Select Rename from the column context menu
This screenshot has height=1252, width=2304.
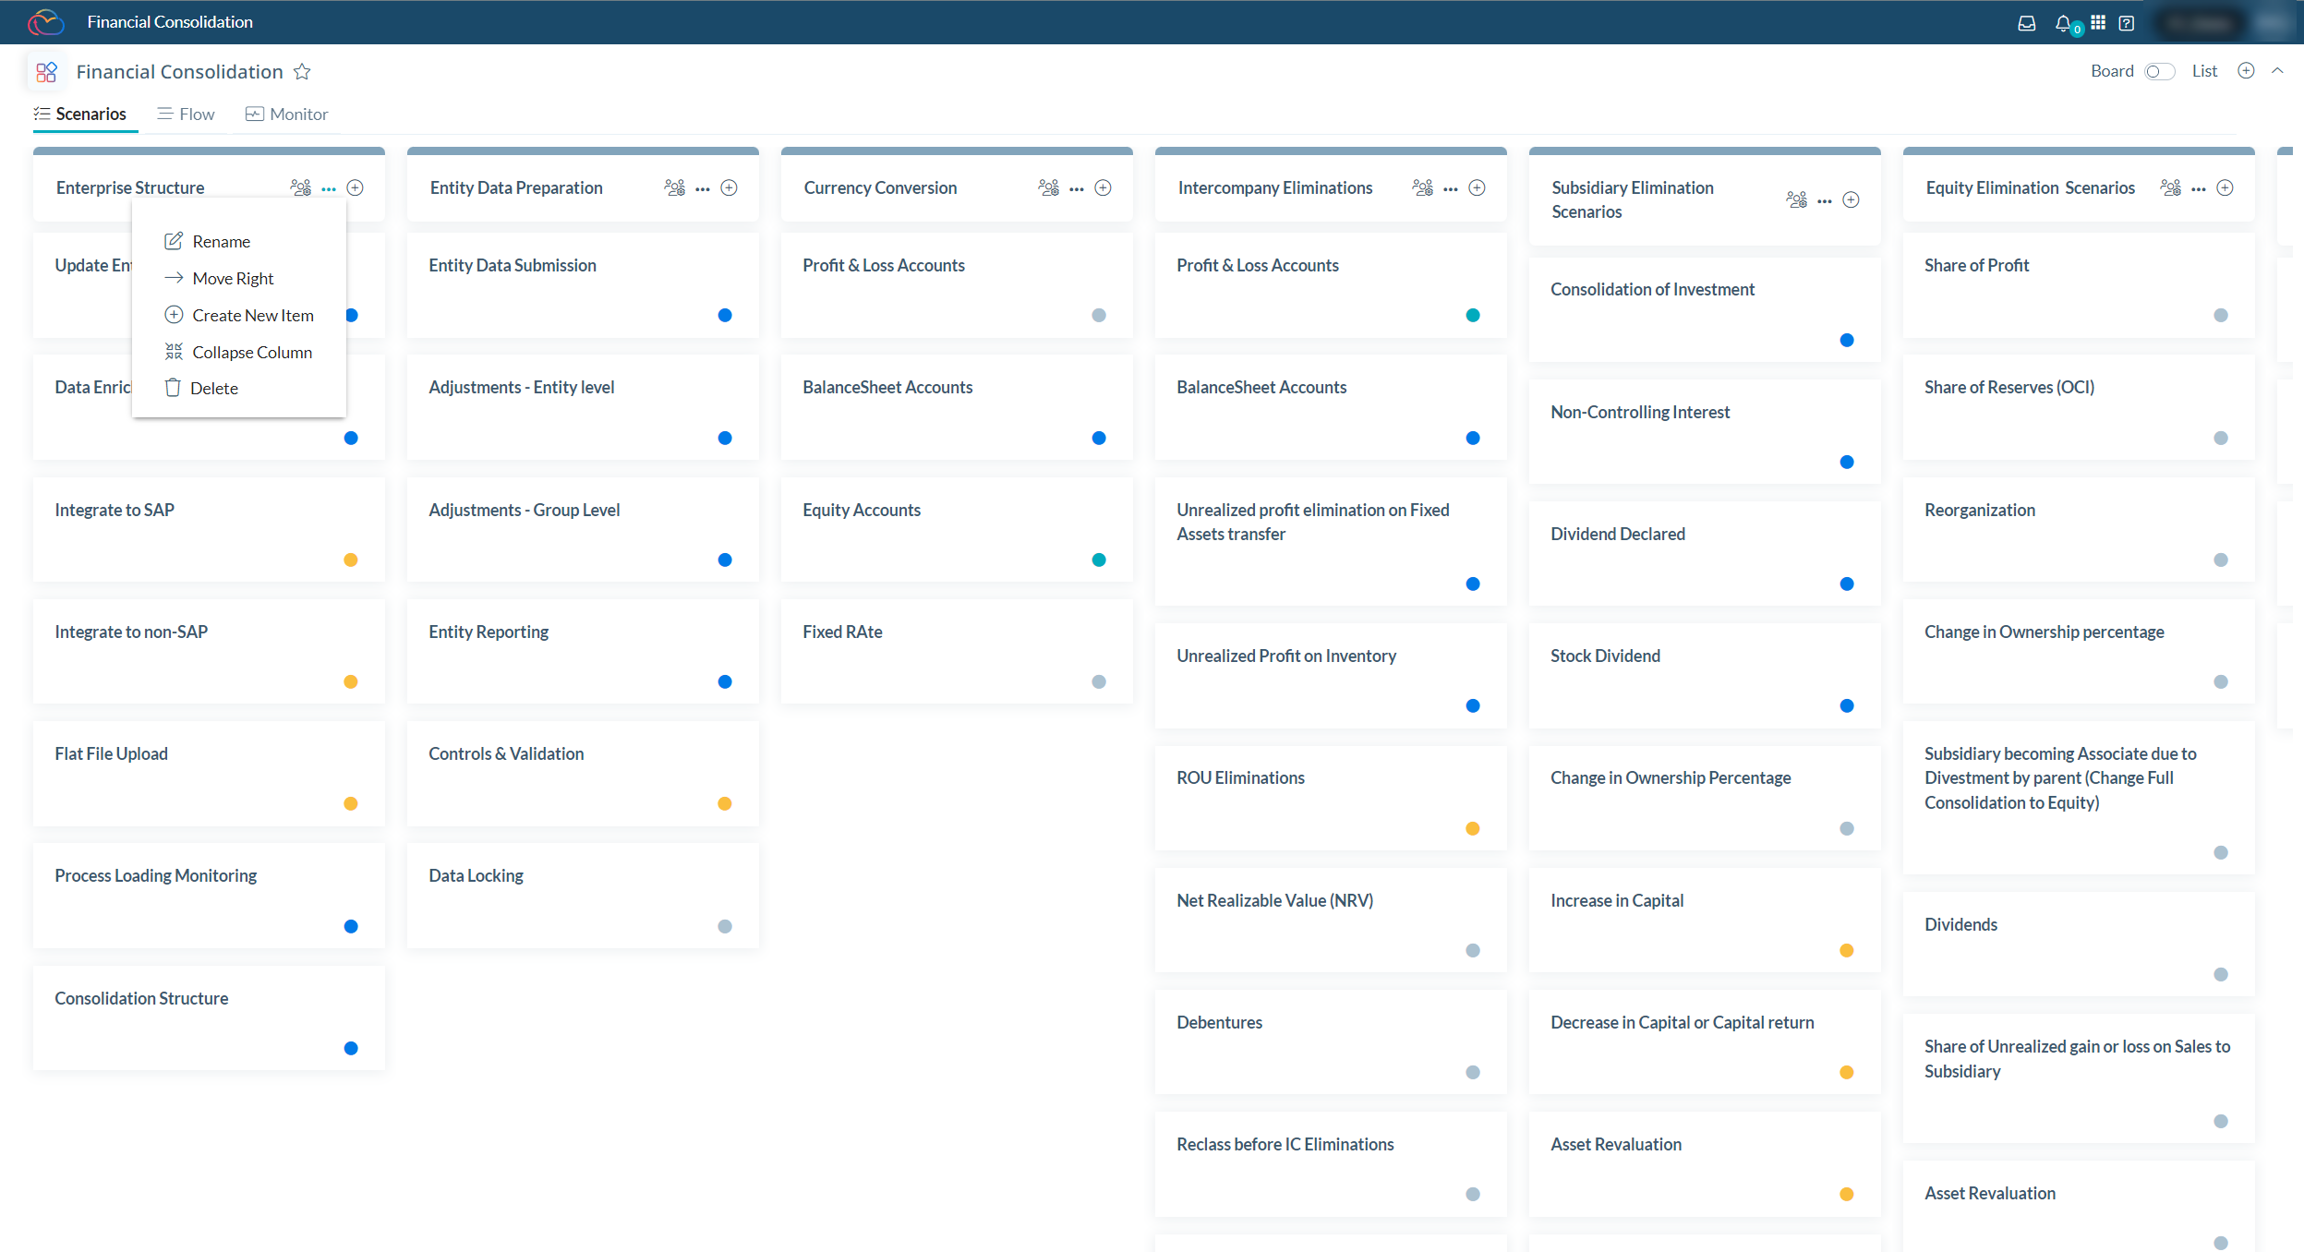[221, 241]
